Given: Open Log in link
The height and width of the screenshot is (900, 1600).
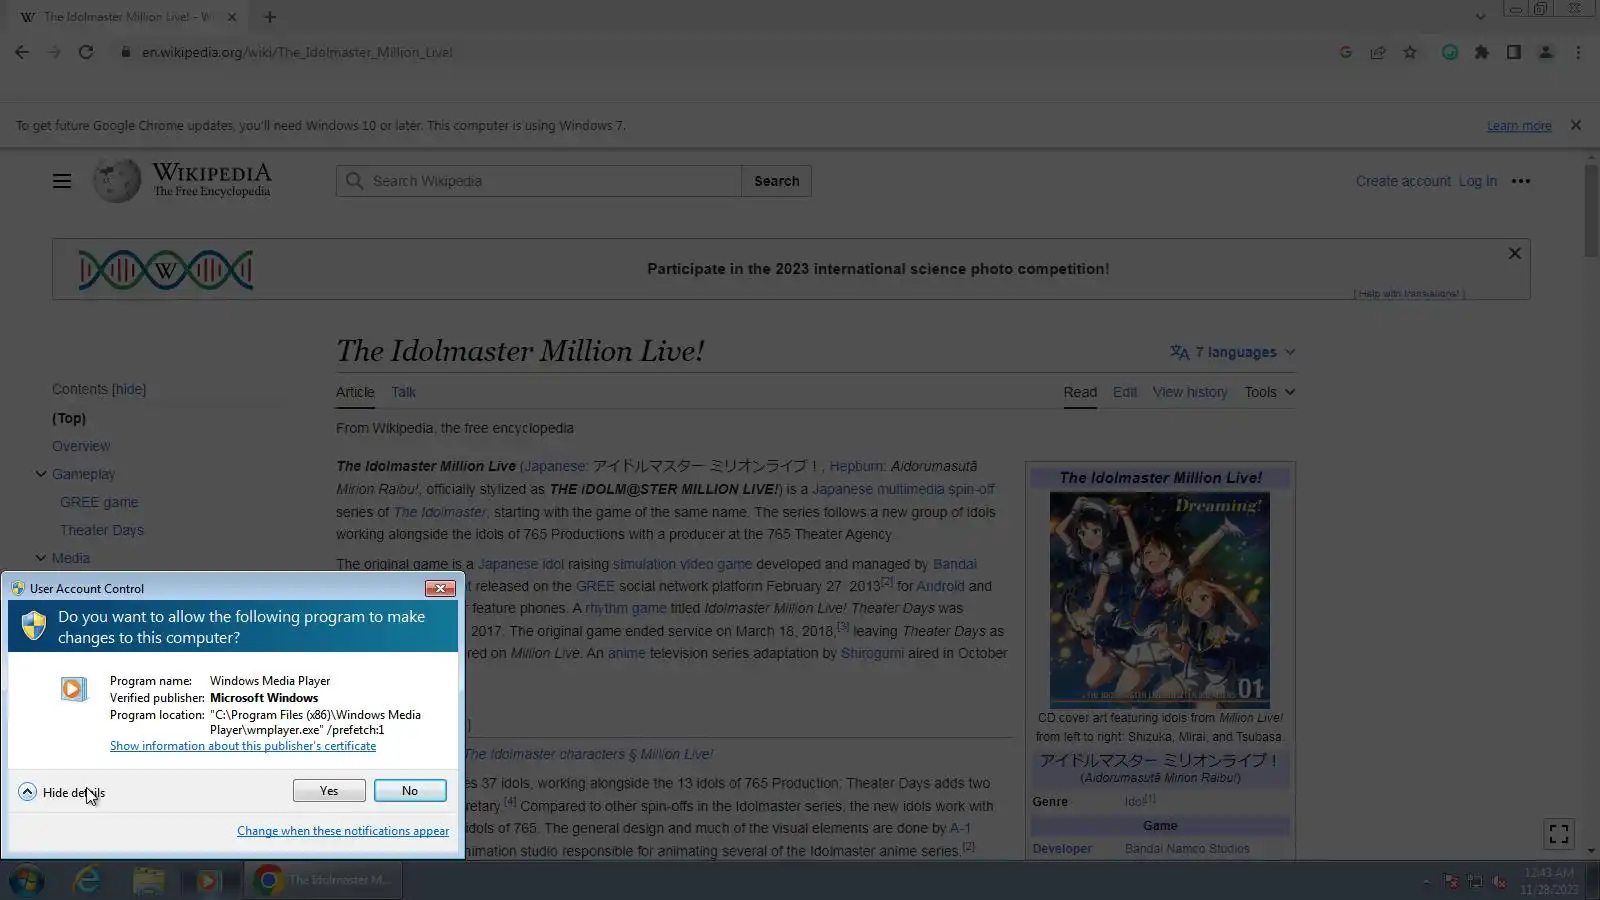Looking at the screenshot, I should [x=1478, y=181].
